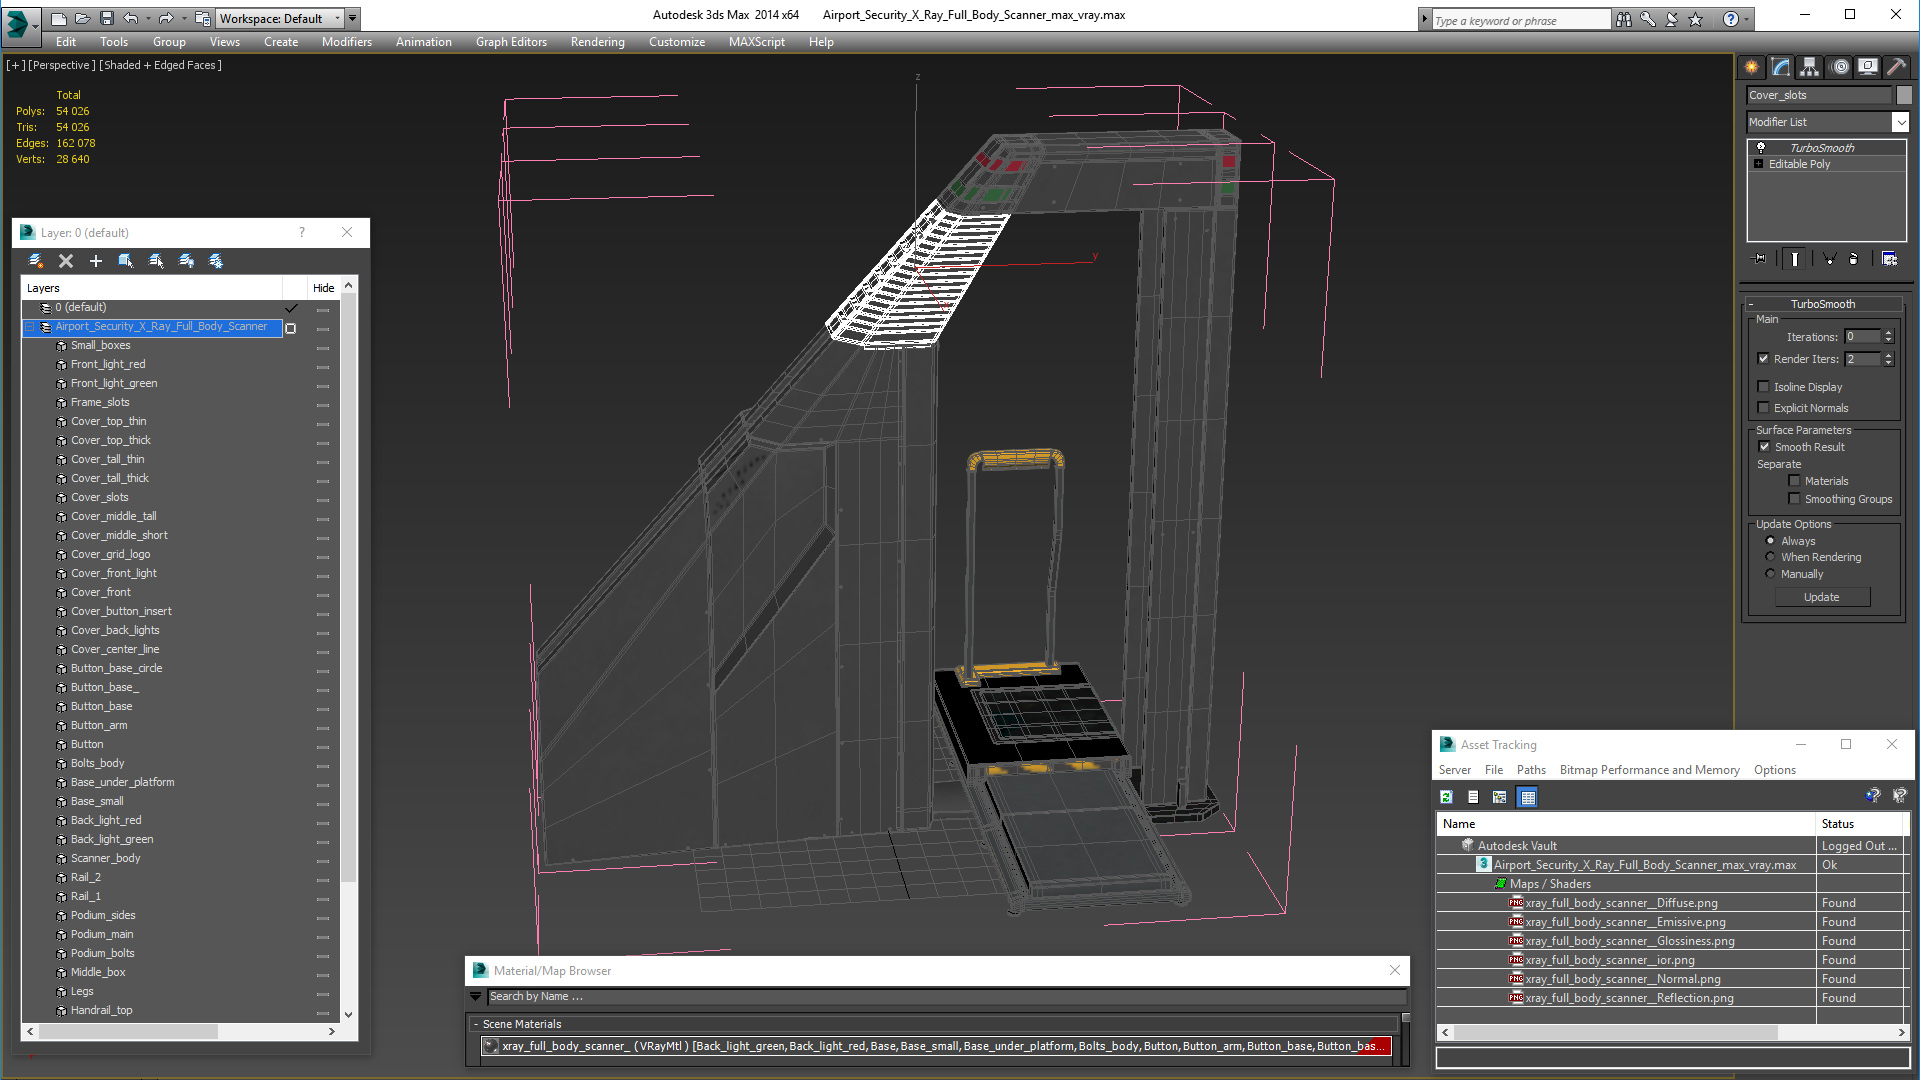Open the Hierarchy command panel tab

(1810, 67)
